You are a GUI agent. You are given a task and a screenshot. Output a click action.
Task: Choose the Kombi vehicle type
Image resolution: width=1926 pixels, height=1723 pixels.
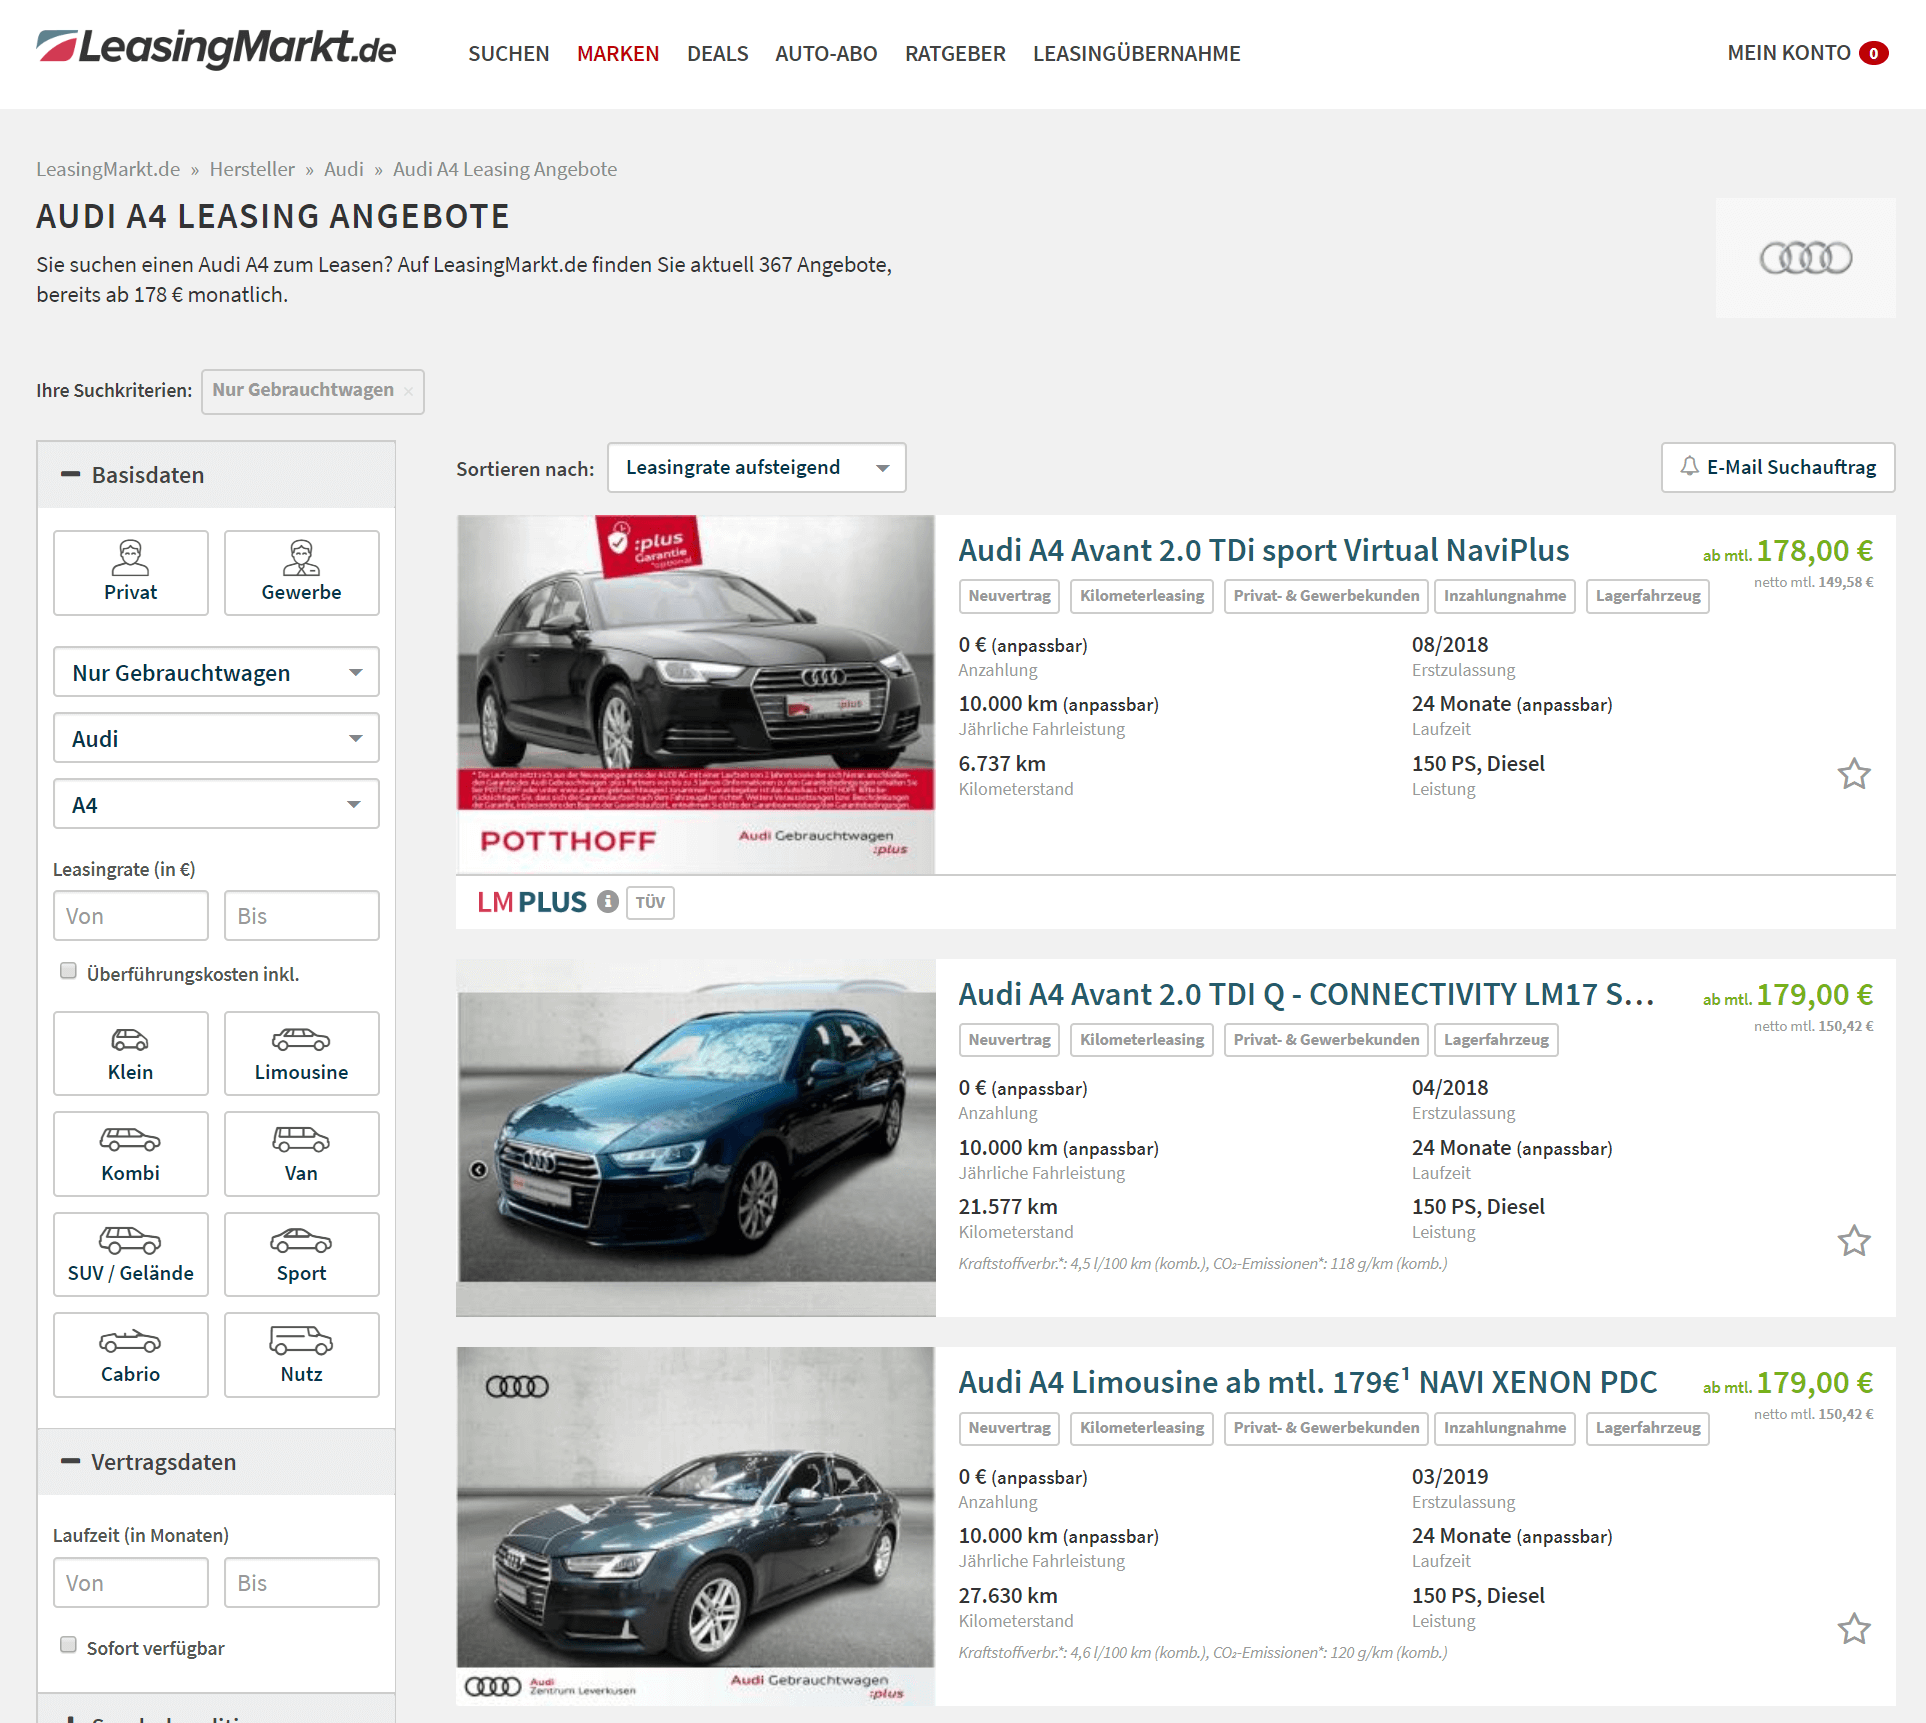point(131,1154)
